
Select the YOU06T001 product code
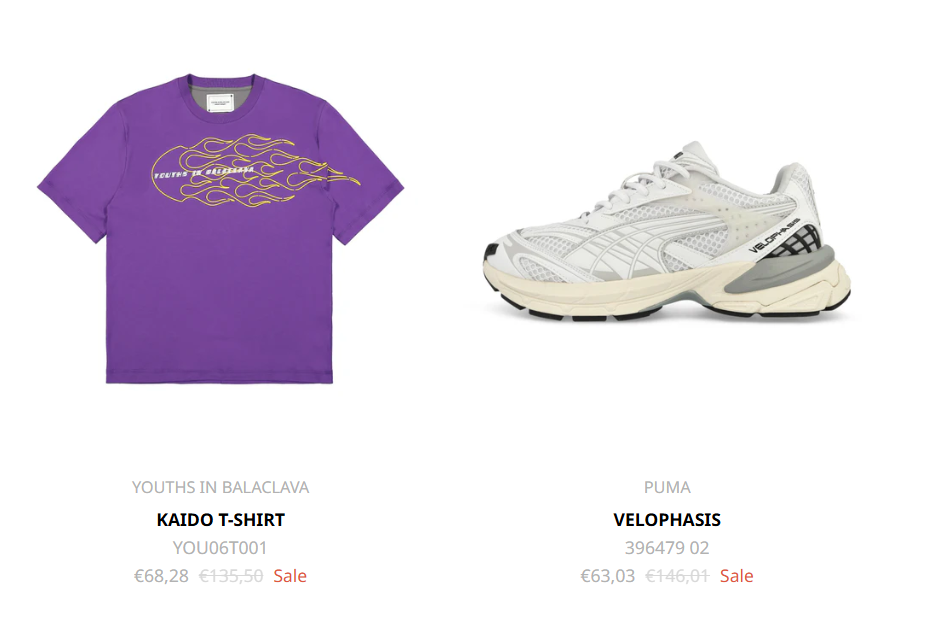pyautogui.click(x=220, y=548)
